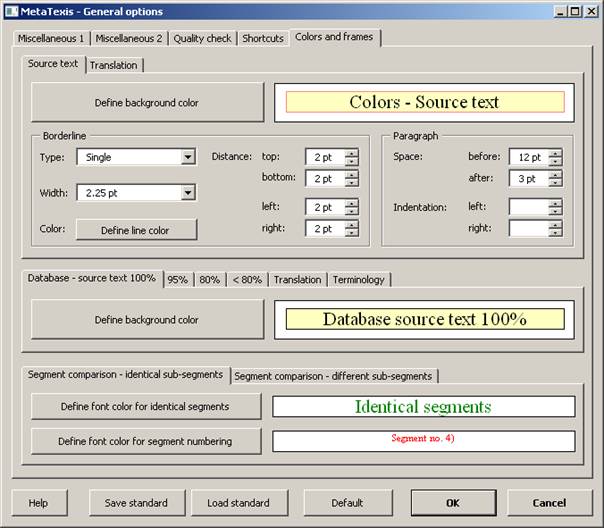
Task: Increase the right indentation value
Action: (x=555, y=225)
